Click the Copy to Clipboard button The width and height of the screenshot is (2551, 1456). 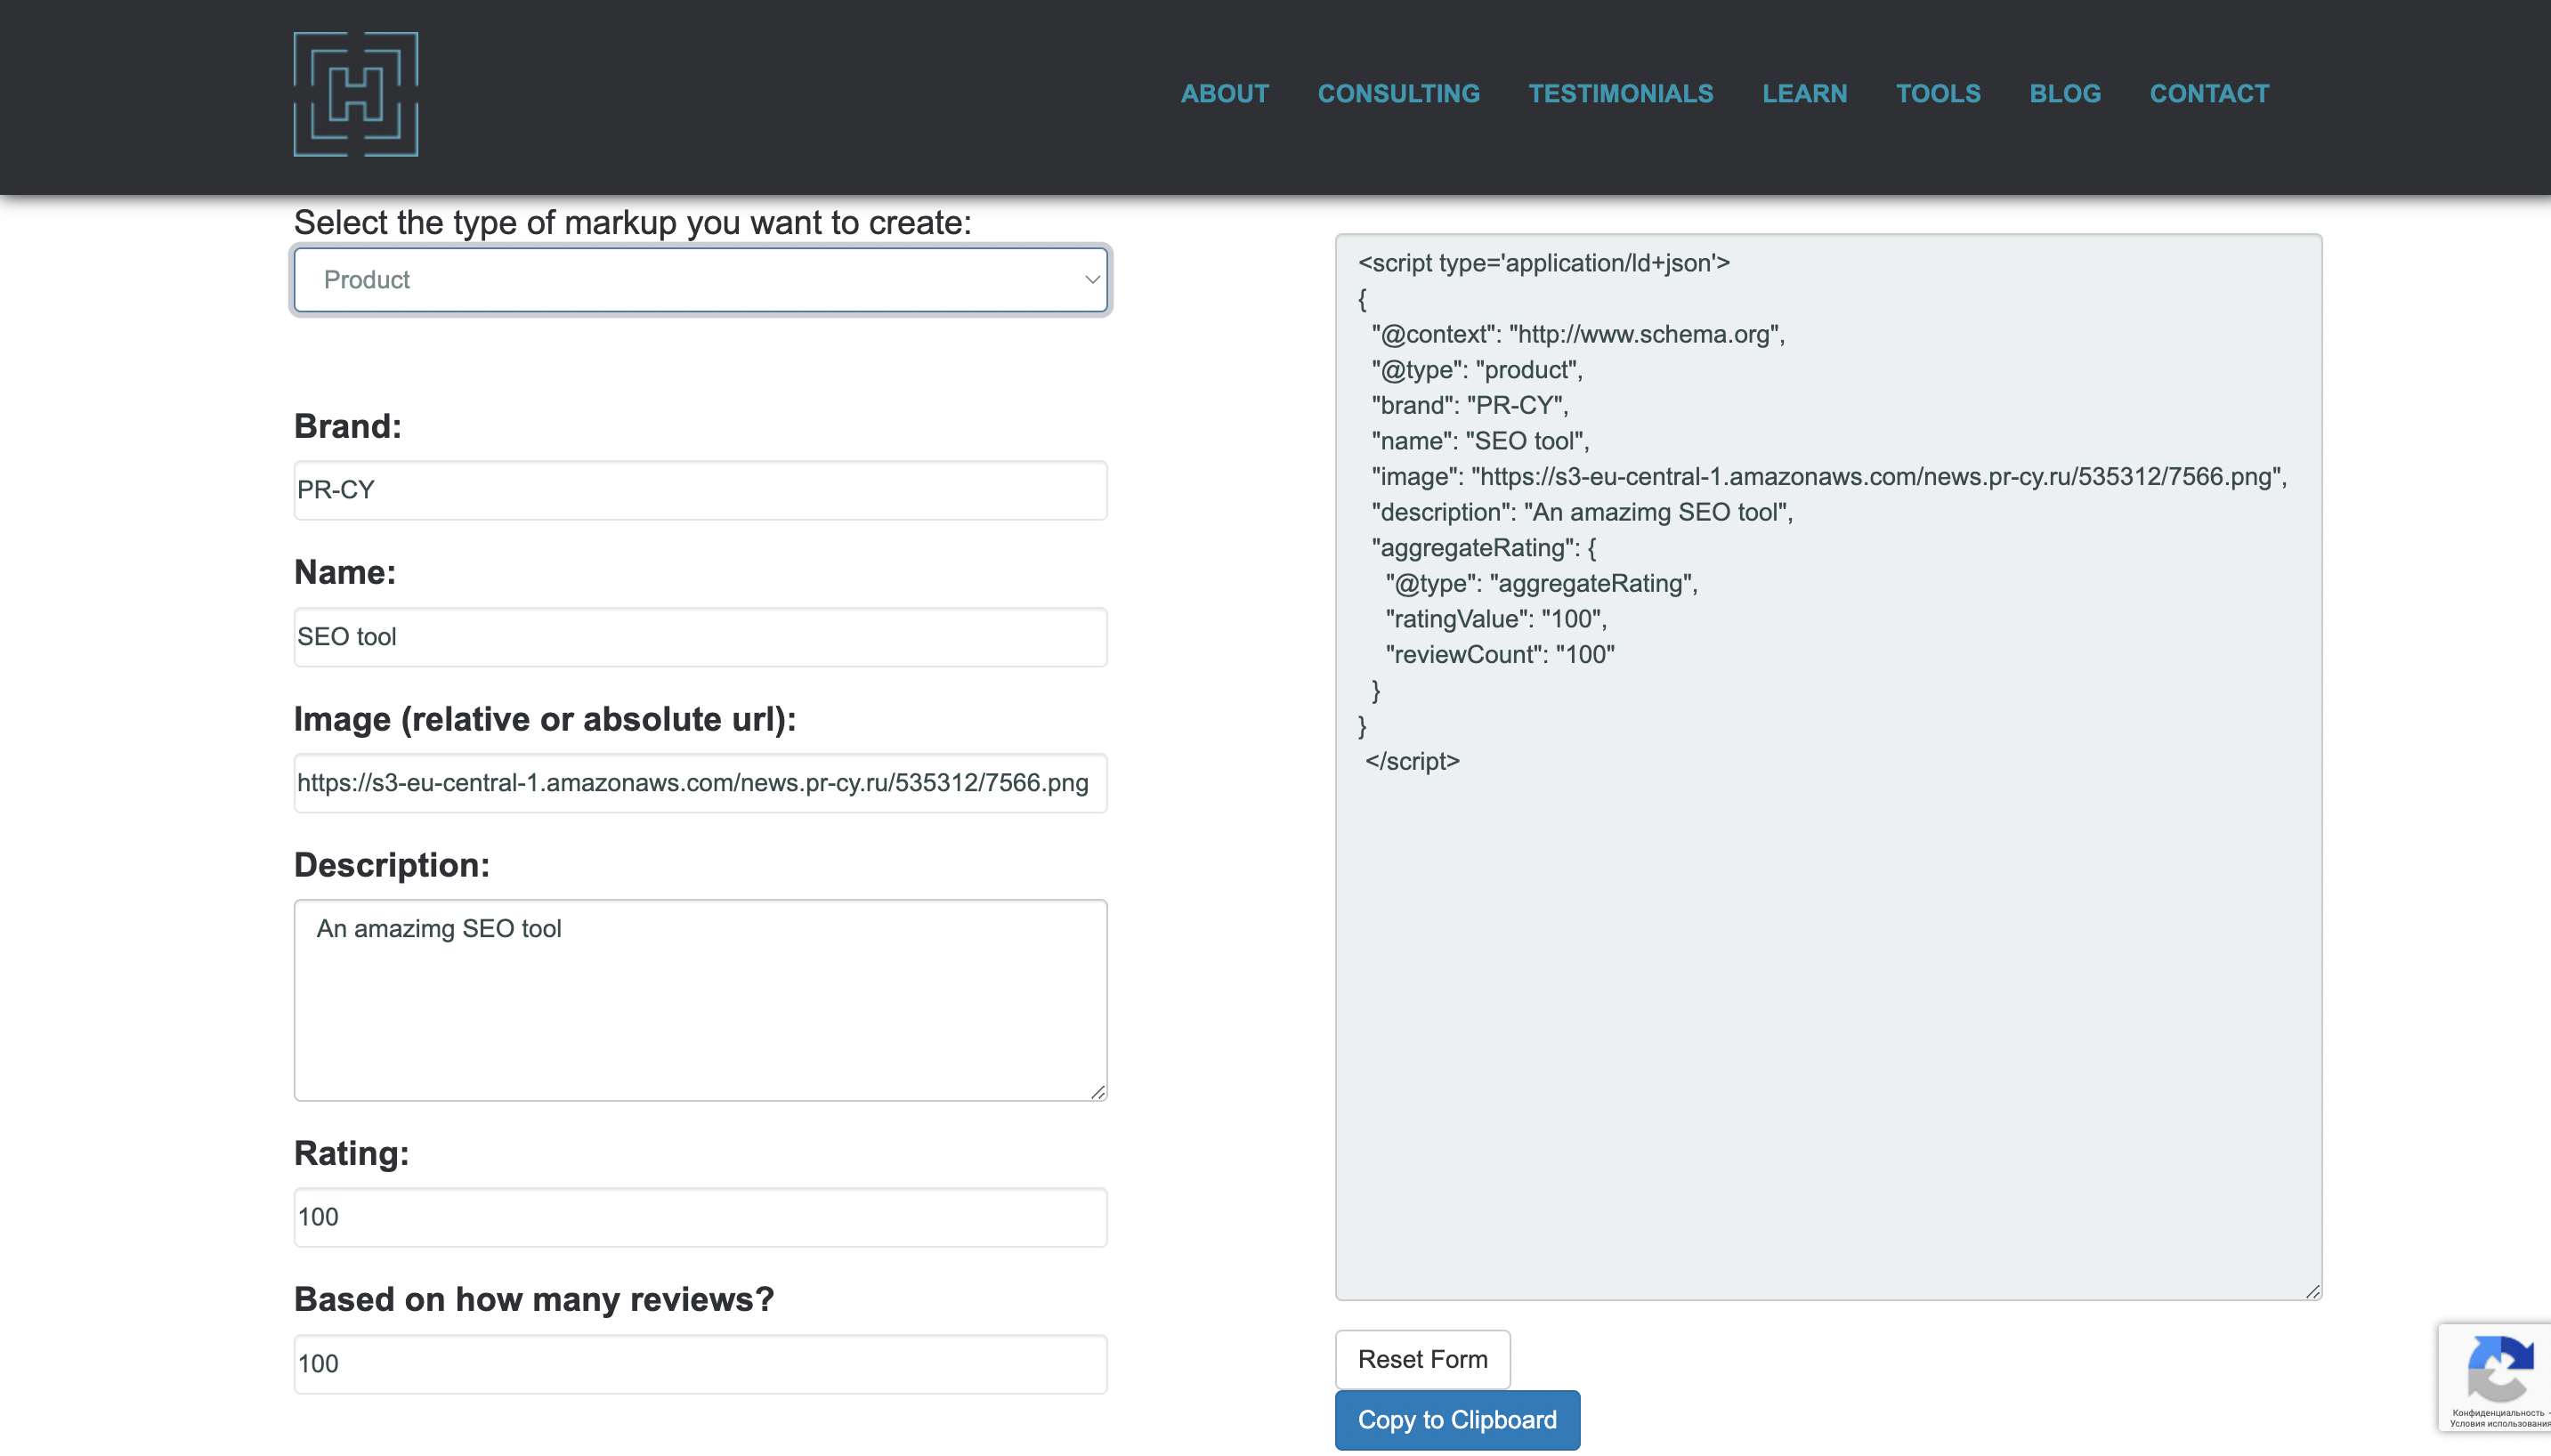[1456, 1419]
